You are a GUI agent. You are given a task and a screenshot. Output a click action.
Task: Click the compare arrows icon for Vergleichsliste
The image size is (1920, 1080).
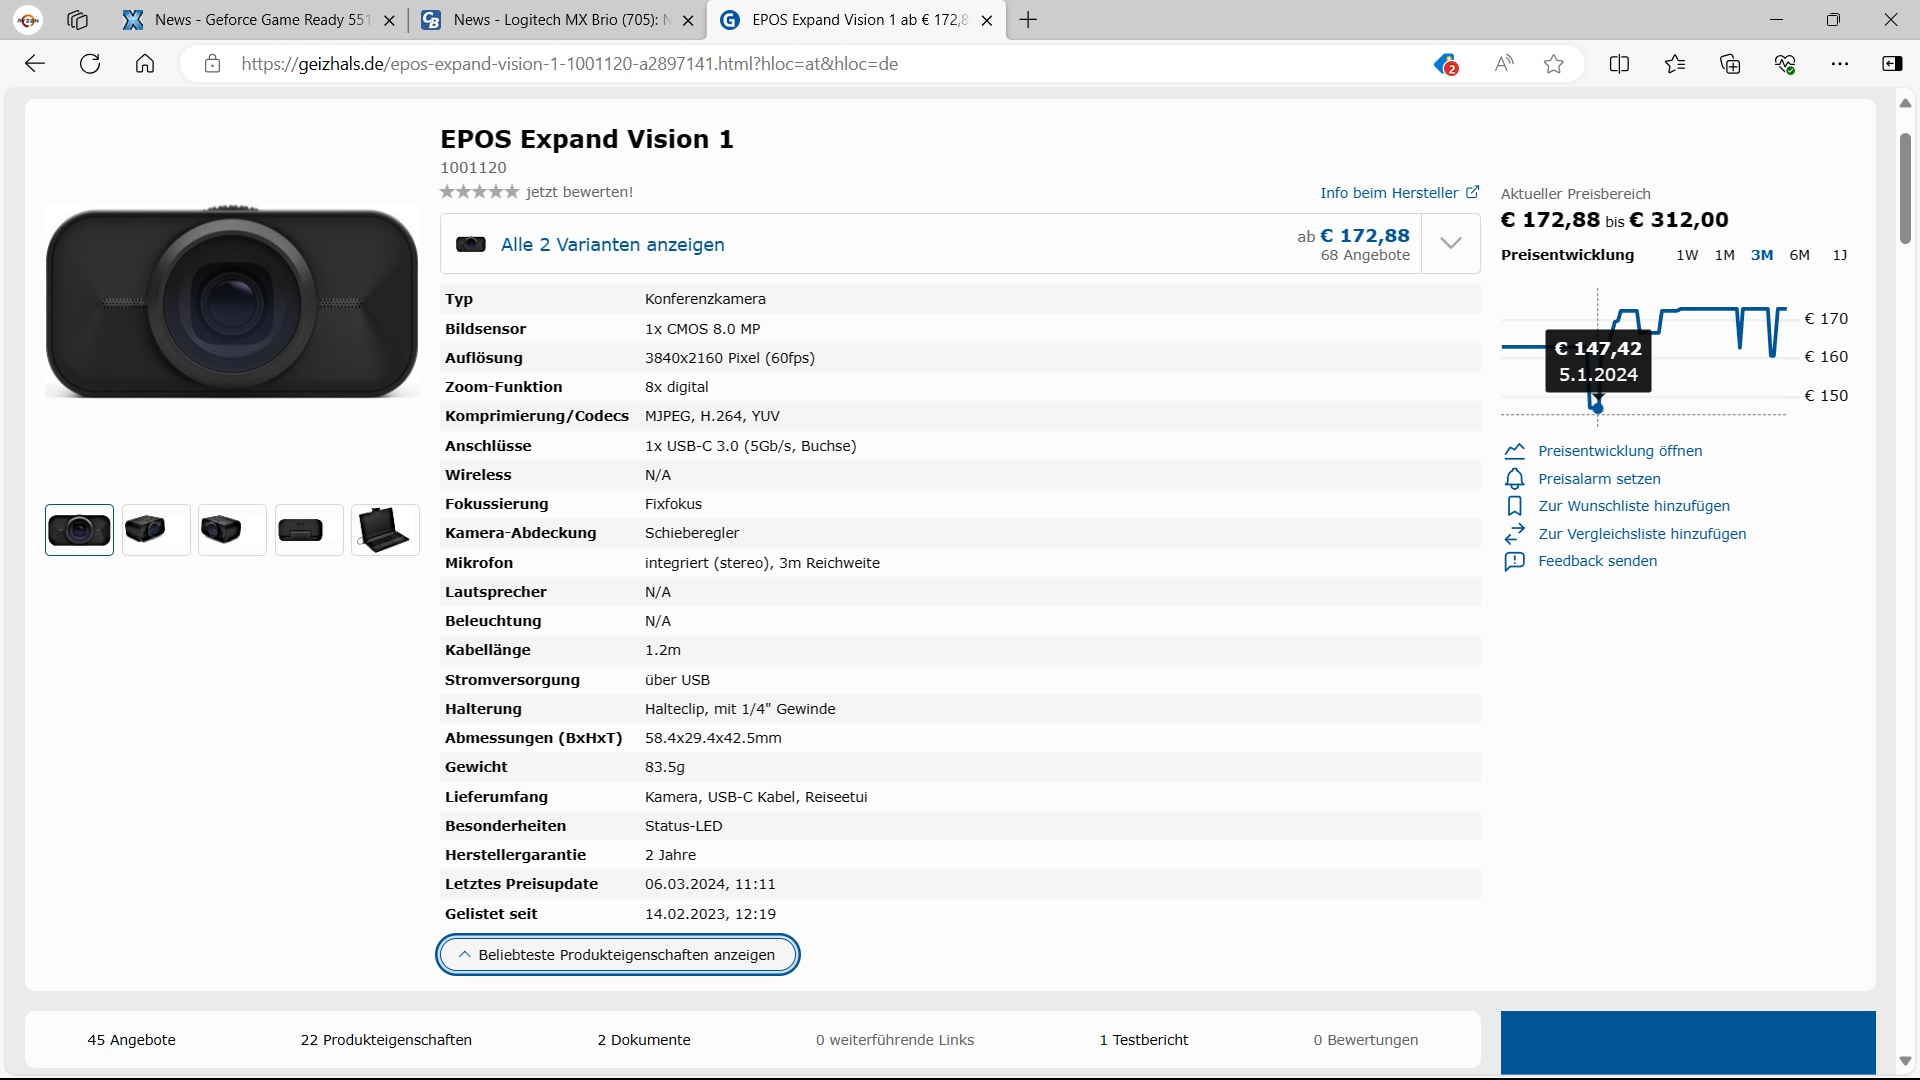(1514, 533)
